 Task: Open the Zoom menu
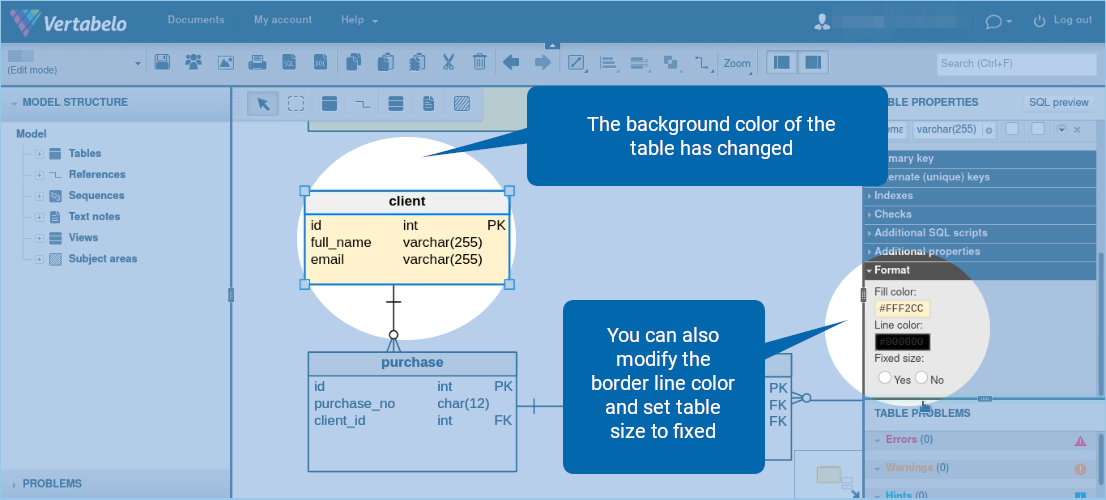point(737,63)
